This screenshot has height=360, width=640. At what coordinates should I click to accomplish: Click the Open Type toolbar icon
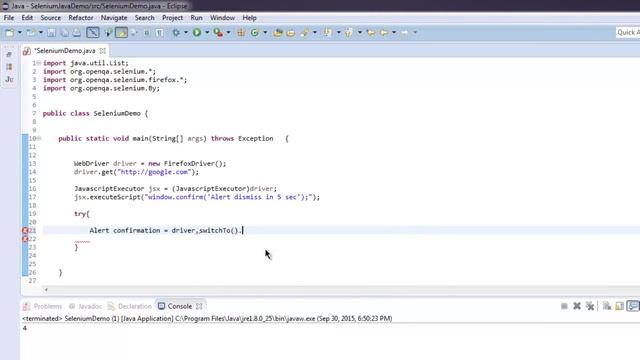point(278,32)
